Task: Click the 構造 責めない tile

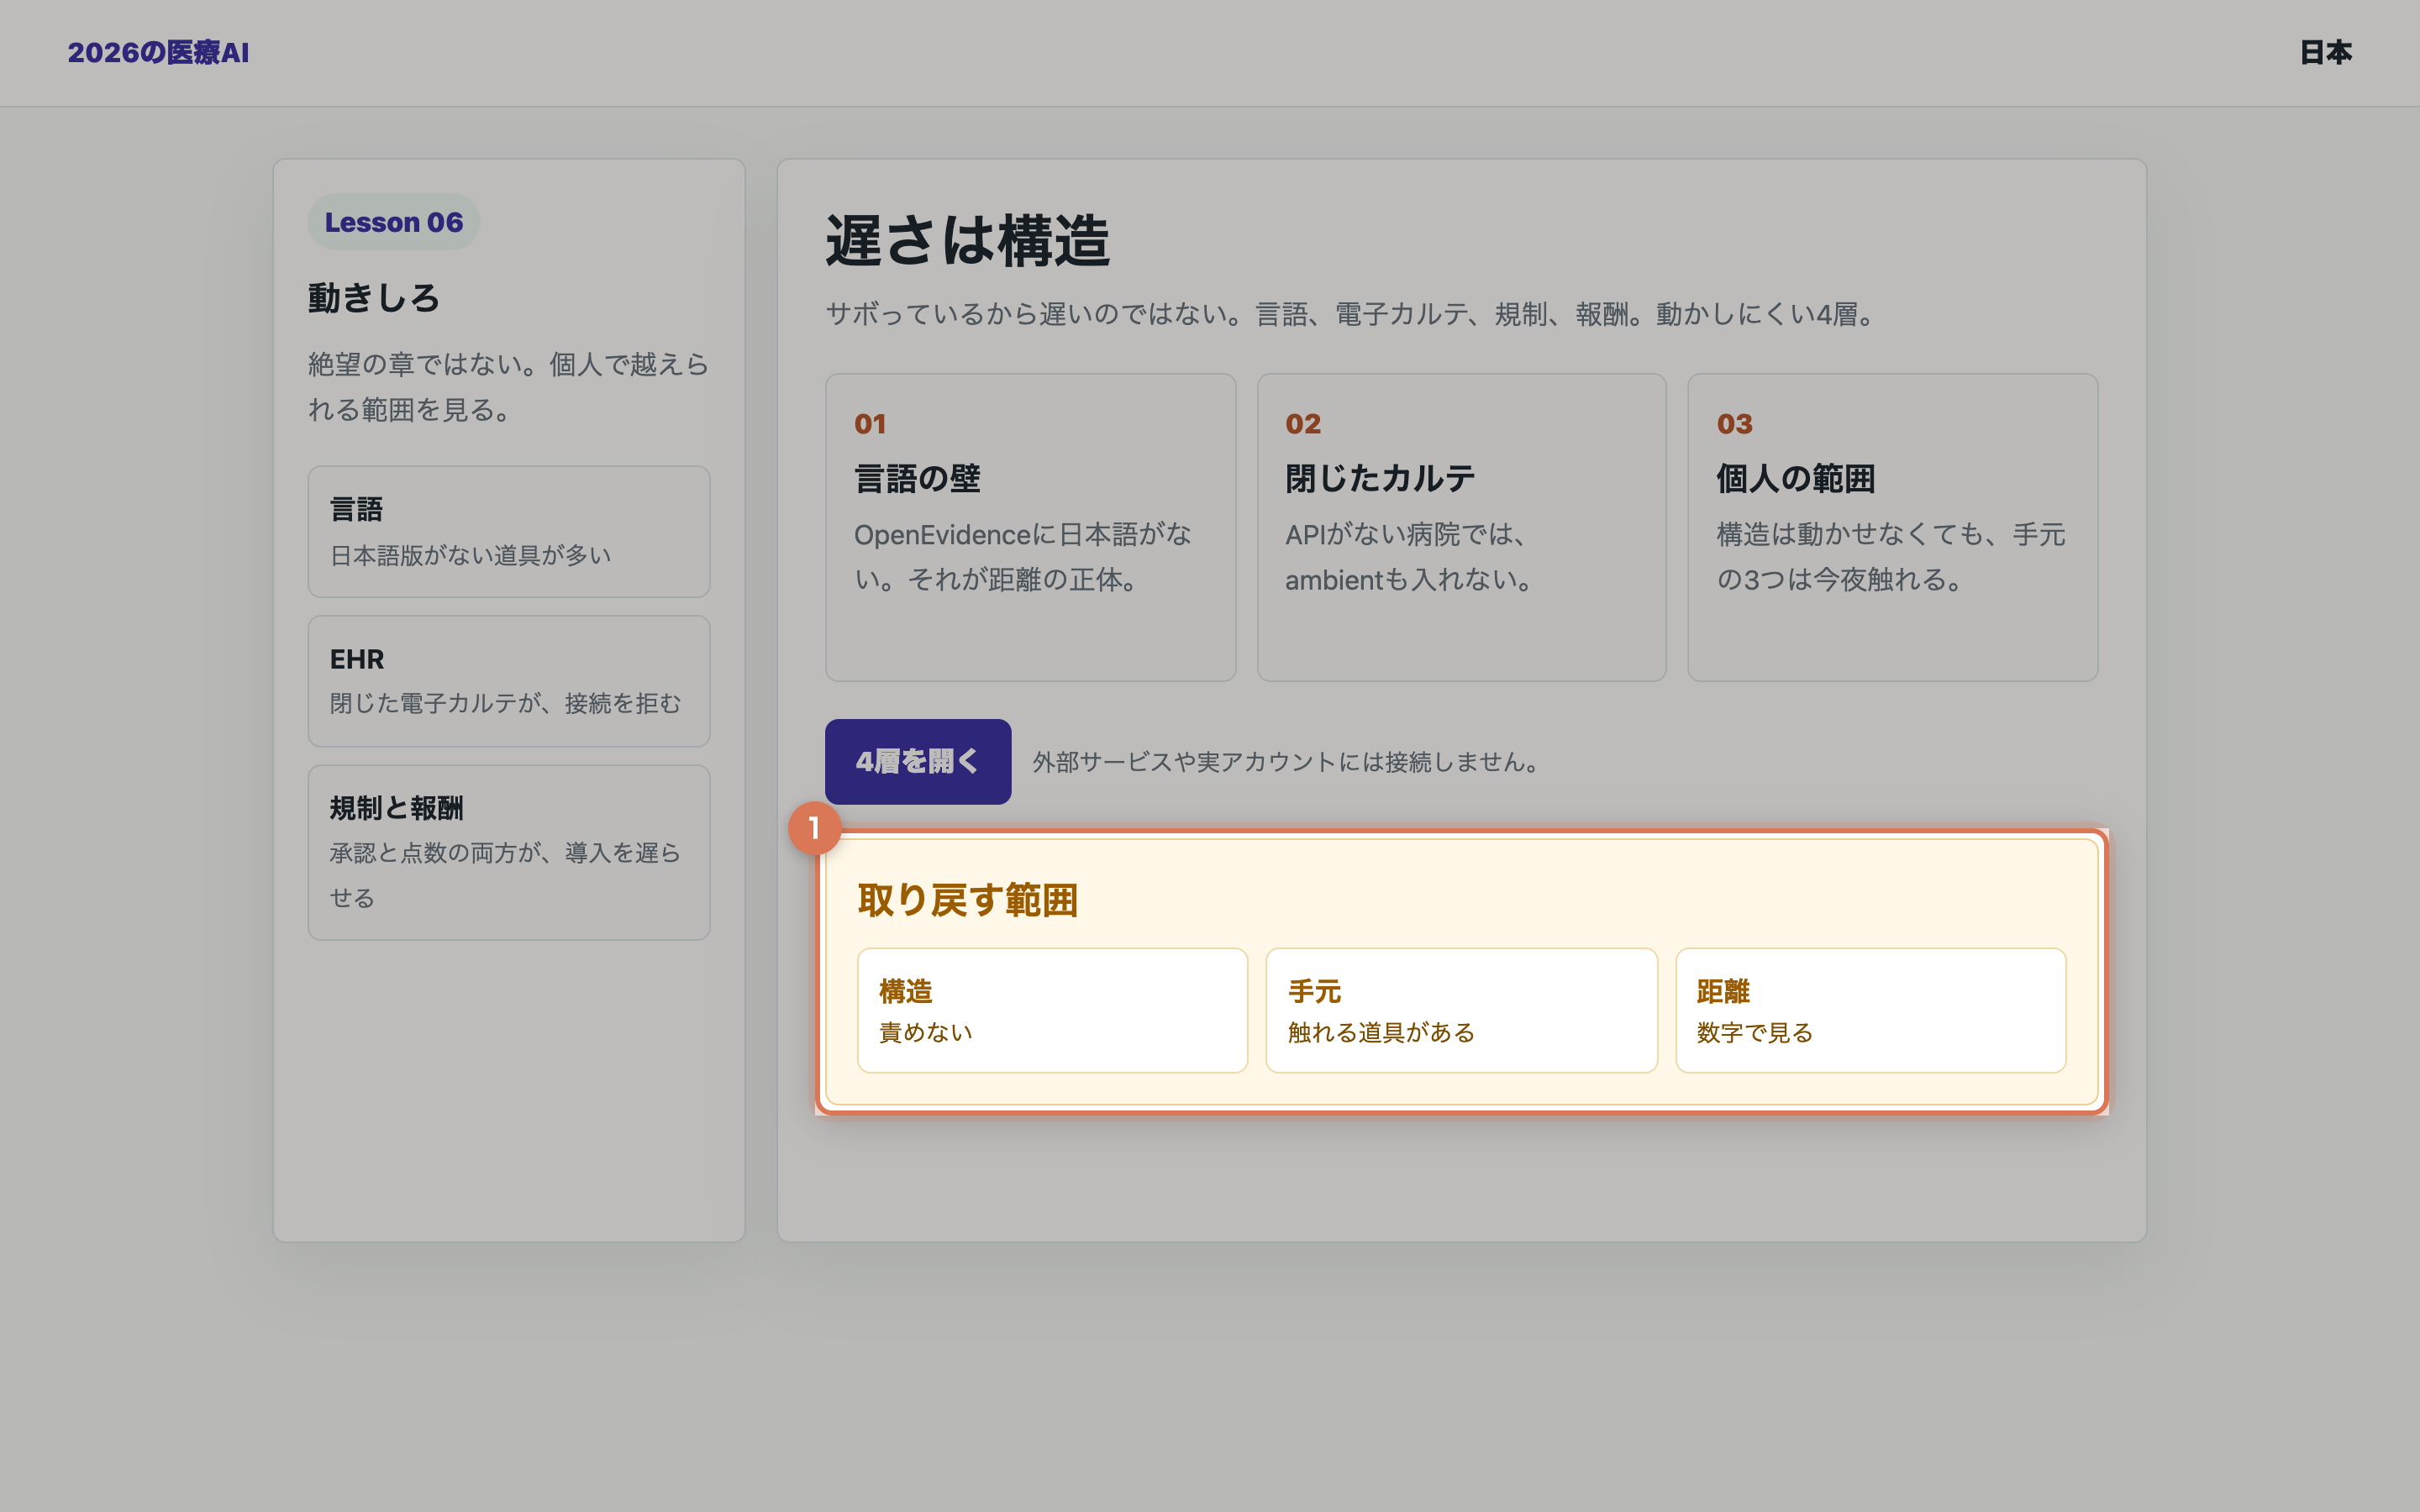Action: pyautogui.click(x=1052, y=1010)
